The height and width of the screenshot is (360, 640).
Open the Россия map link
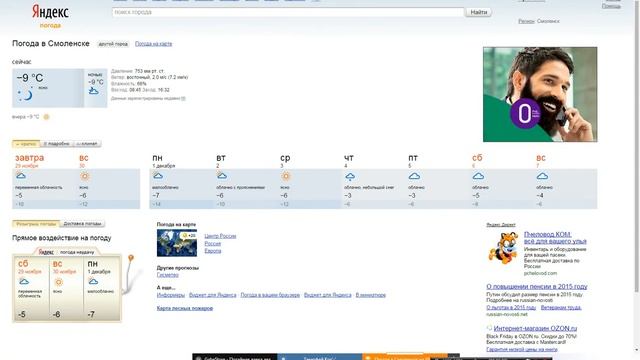[213, 243]
